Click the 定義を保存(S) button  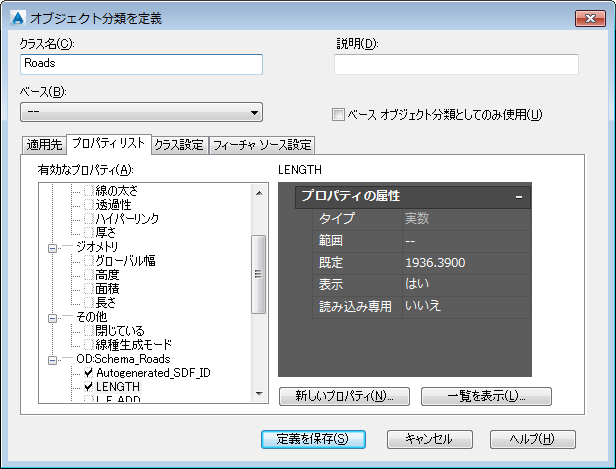[x=313, y=439]
